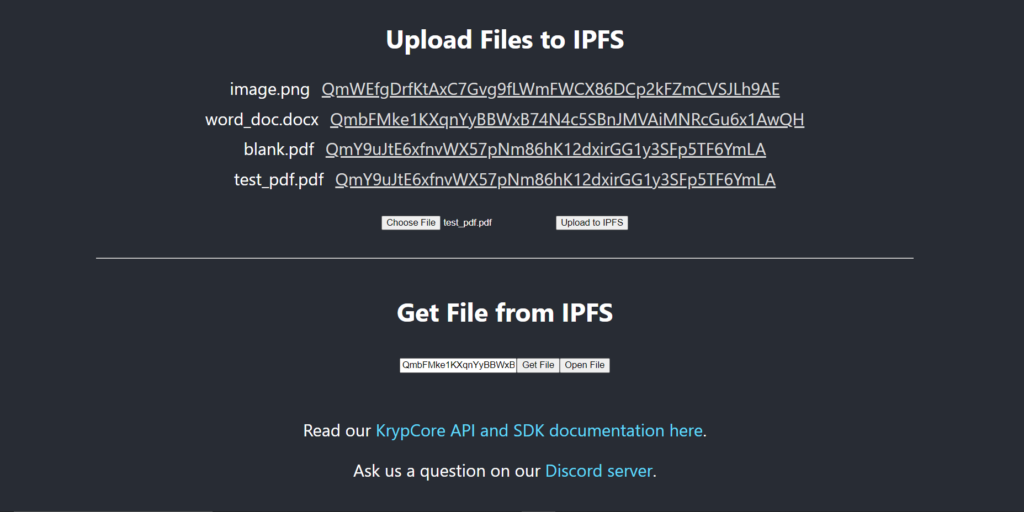Click the blank.pdf file name label
The width and height of the screenshot is (1024, 512).
[x=279, y=150]
